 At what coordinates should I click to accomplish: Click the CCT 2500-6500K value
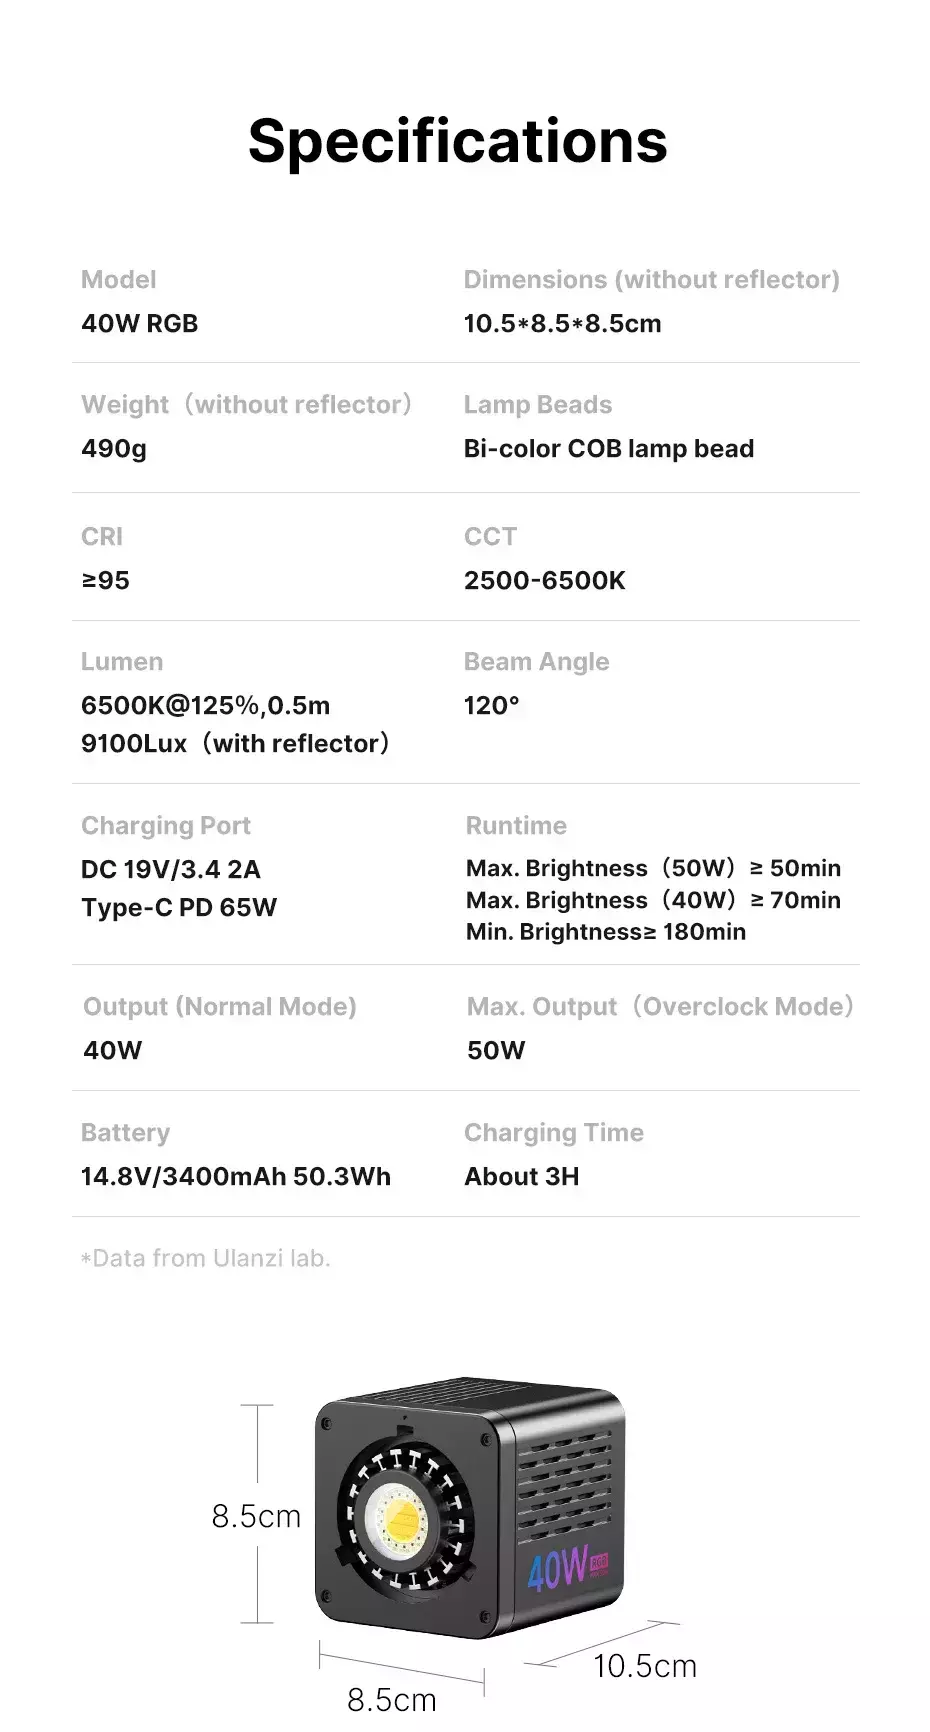tap(544, 581)
